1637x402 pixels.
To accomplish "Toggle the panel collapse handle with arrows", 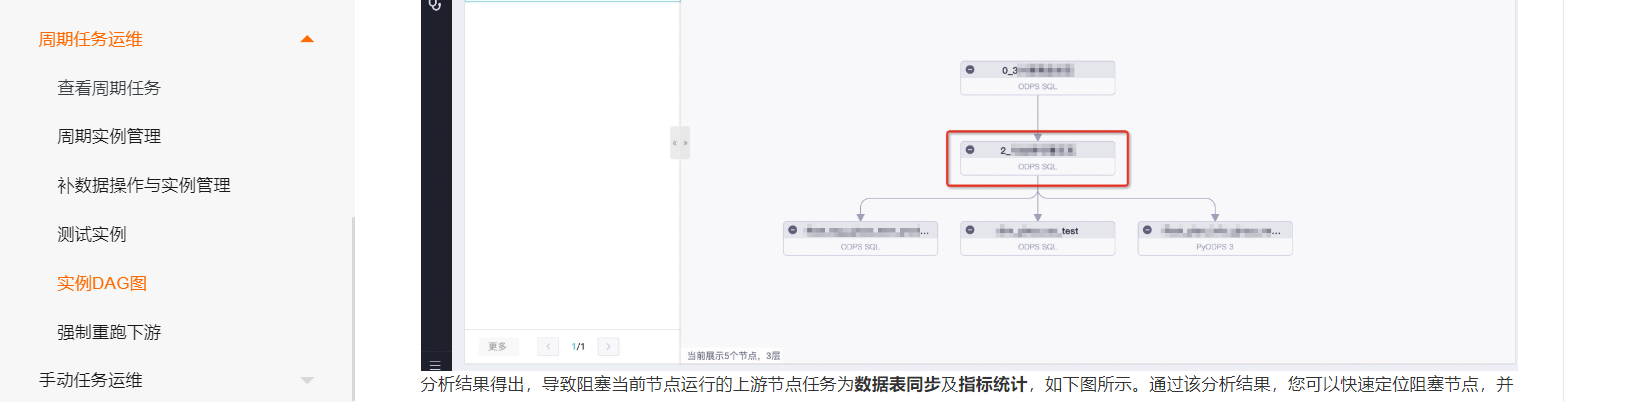I will point(680,143).
